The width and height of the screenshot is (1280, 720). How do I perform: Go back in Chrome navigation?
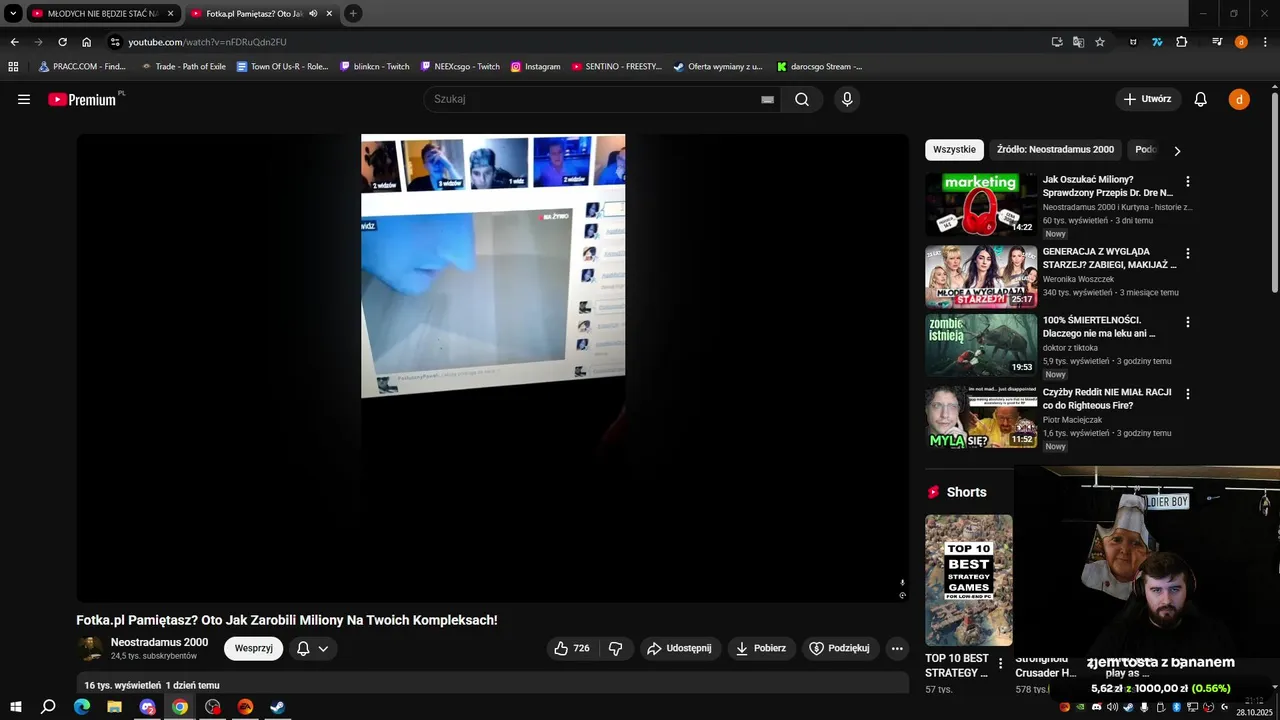pyautogui.click(x=14, y=42)
